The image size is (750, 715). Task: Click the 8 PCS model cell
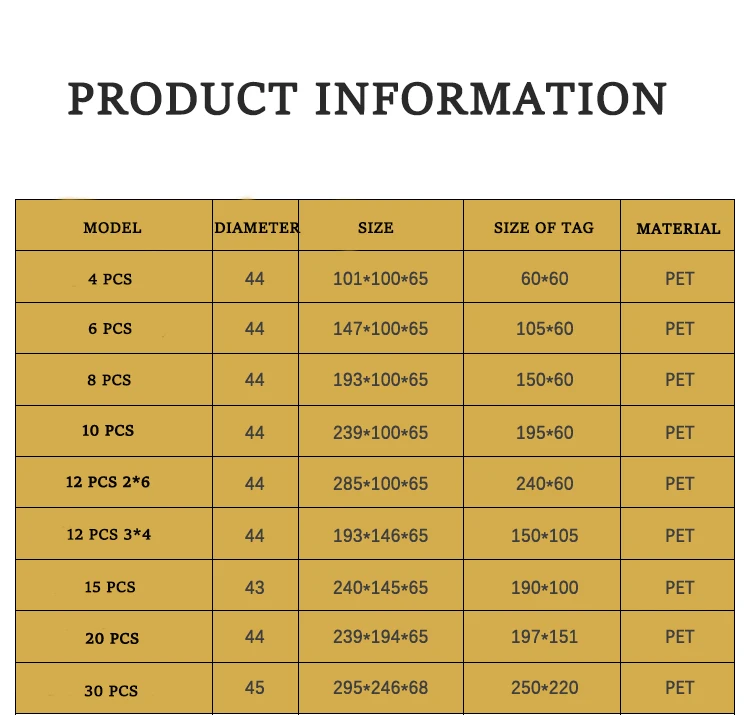click(x=110, y=380)
